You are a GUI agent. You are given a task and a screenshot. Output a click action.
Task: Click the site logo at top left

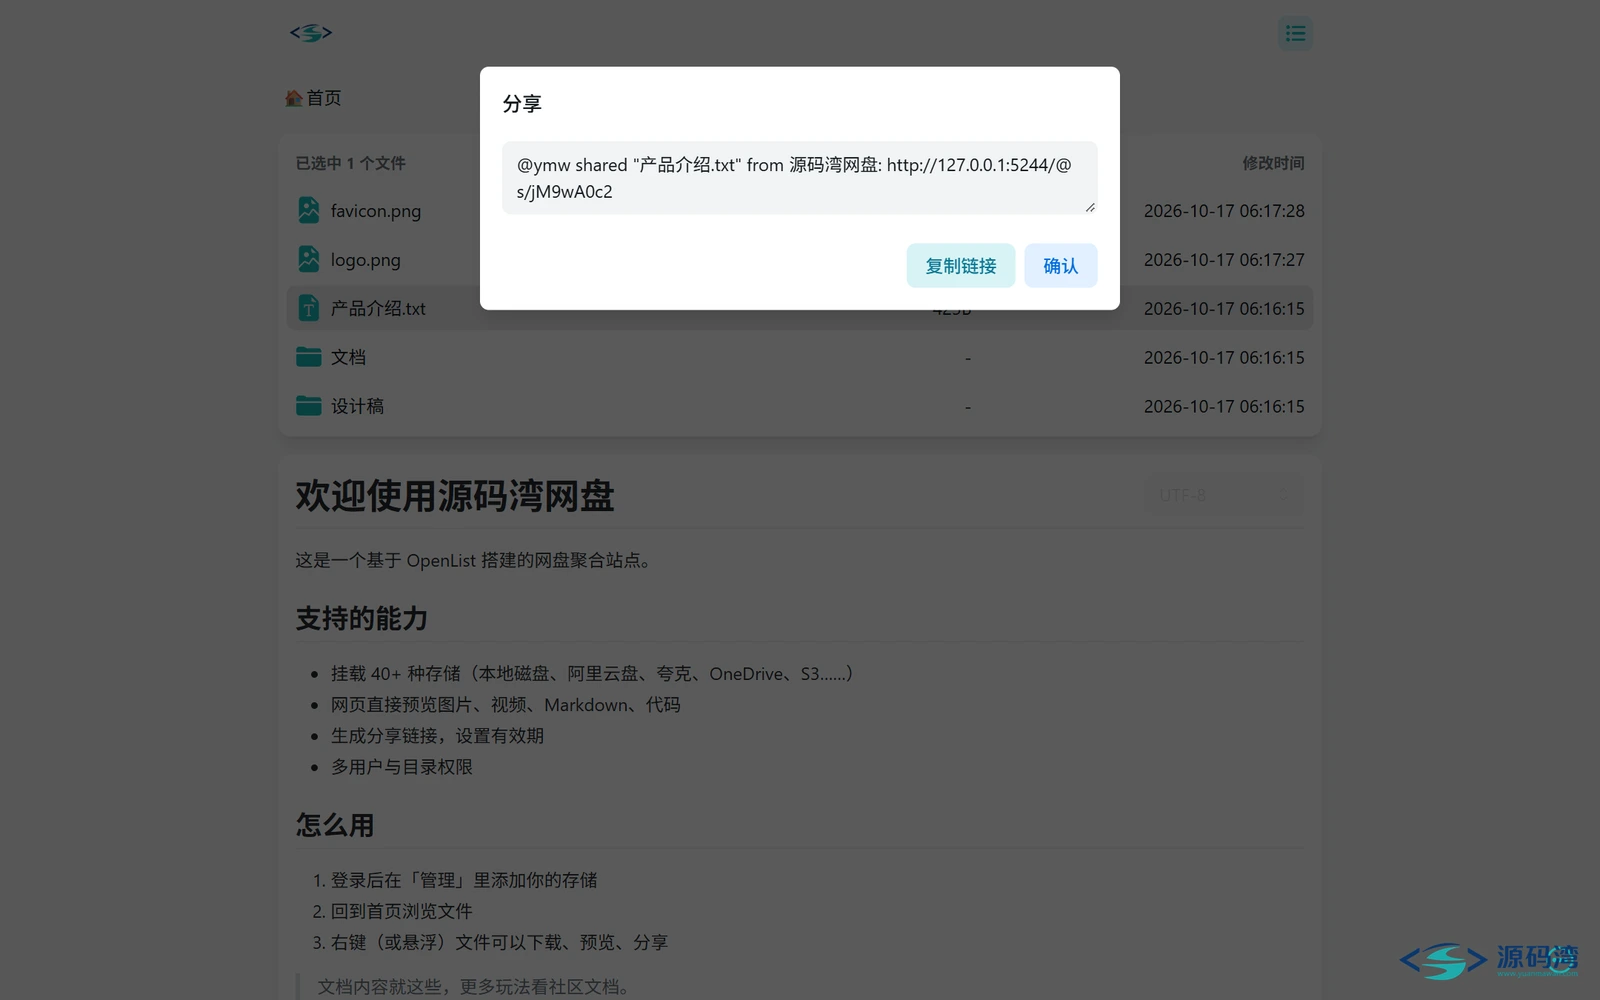(x=311, y=33)
